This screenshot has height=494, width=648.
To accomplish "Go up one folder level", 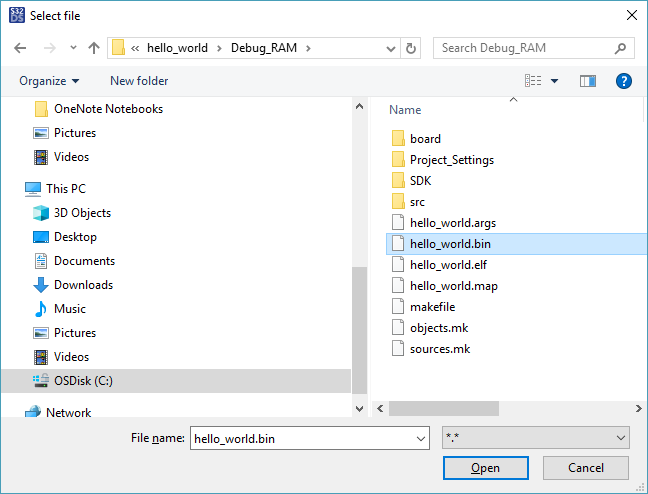I will point(94,48).
